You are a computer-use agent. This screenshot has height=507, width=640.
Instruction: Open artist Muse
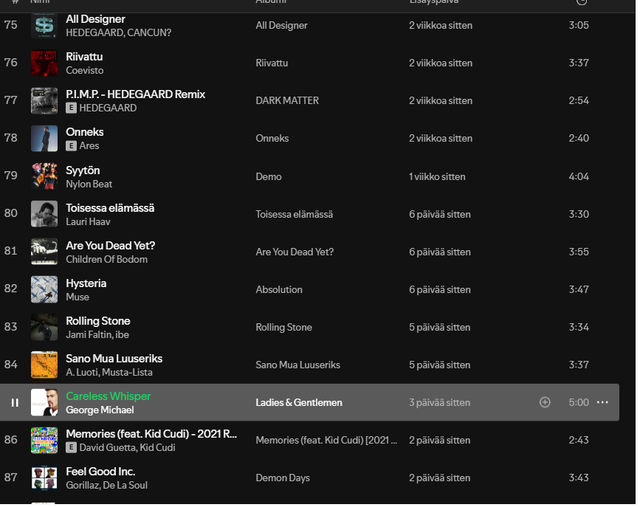[x=77, y=297]
